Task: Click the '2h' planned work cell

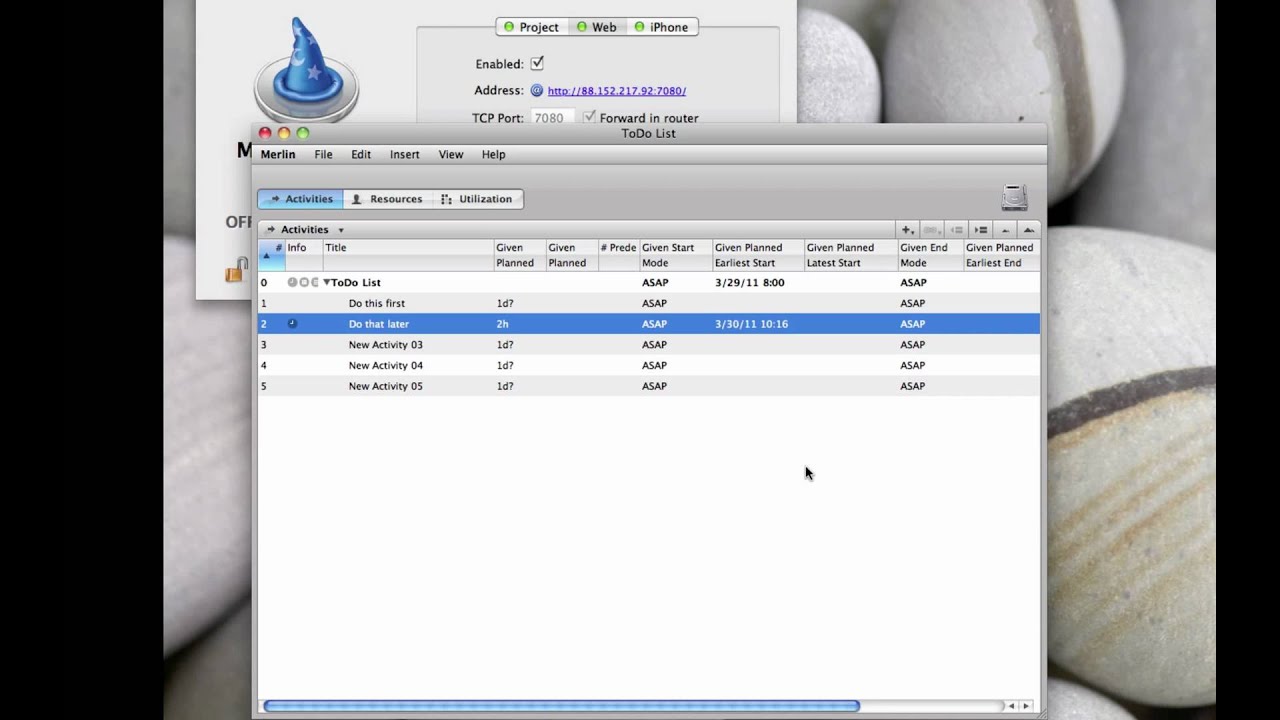Action: click(x=502, y=324)
